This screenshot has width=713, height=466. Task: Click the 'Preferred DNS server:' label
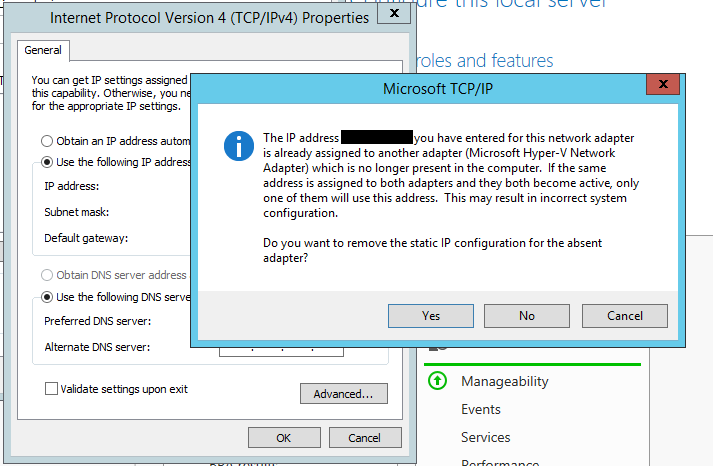pyautogui.click(x=98, y=321)
